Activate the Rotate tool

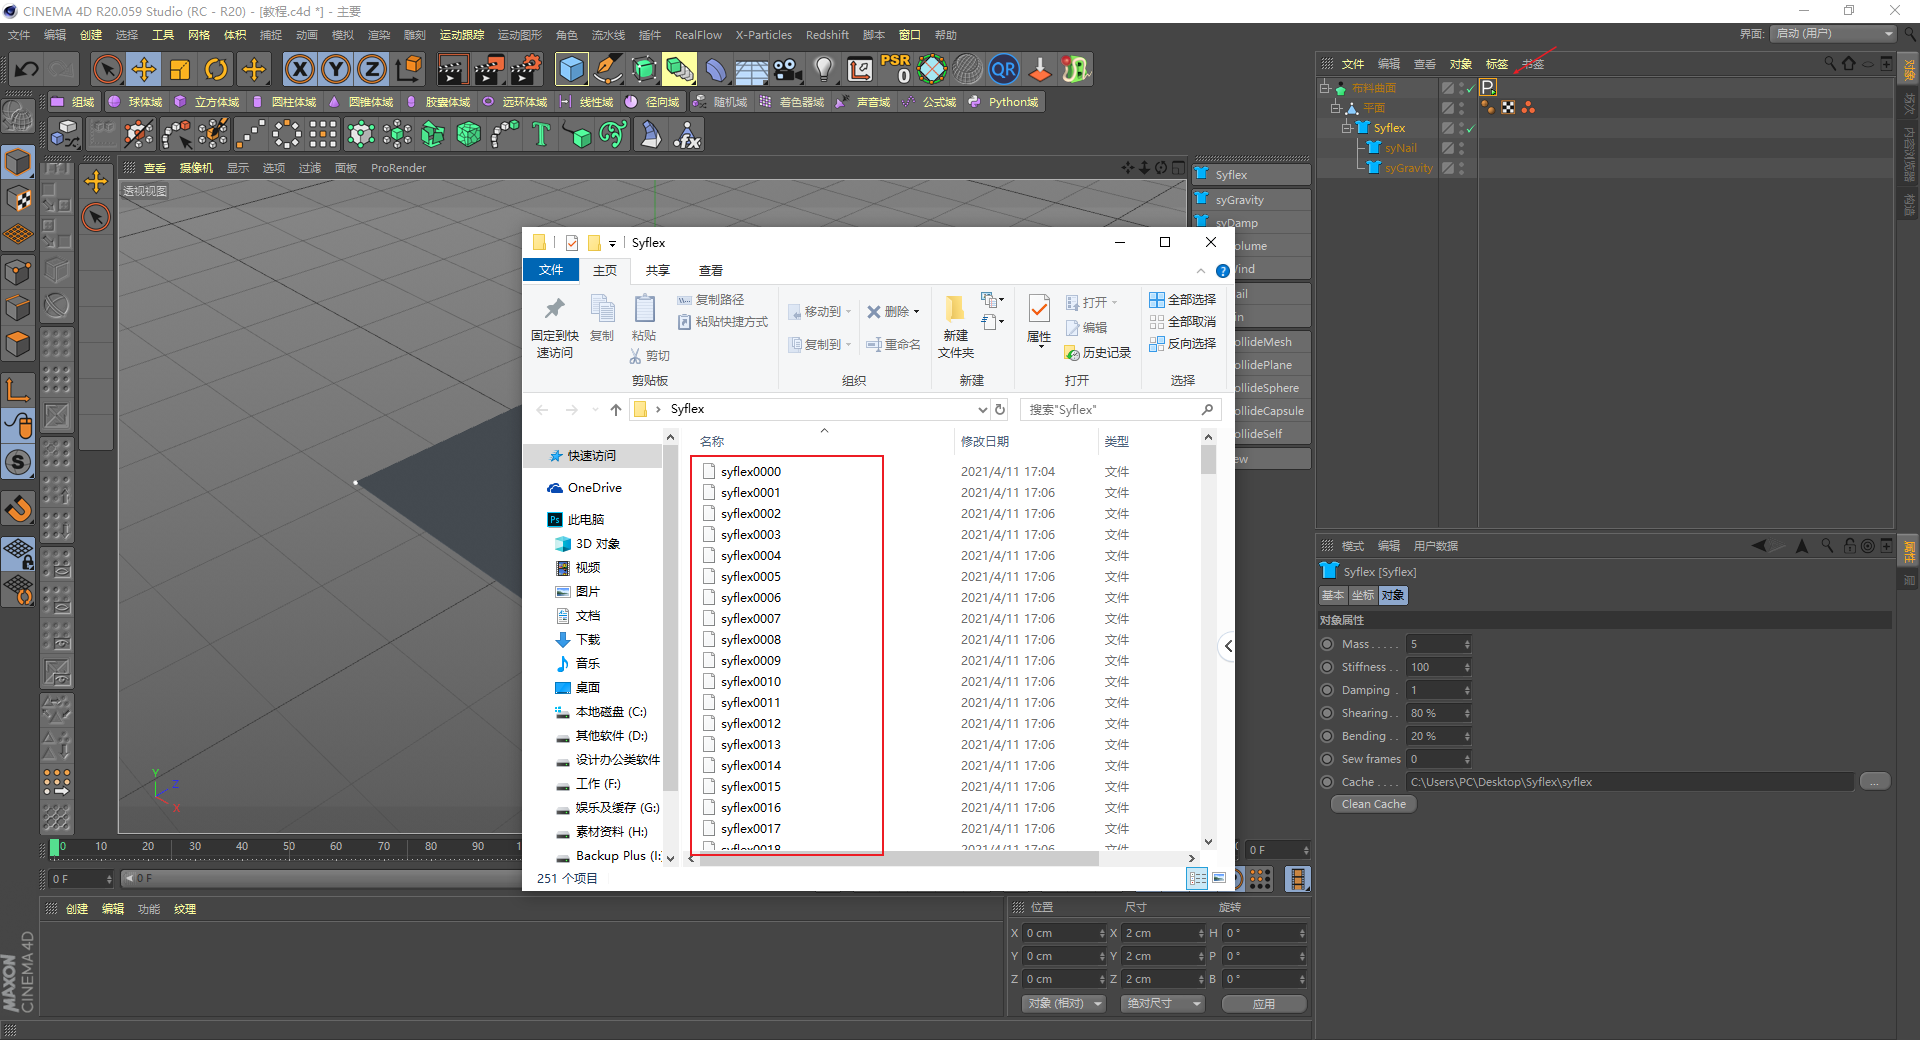pyautogui.click(x=216, y=69)
